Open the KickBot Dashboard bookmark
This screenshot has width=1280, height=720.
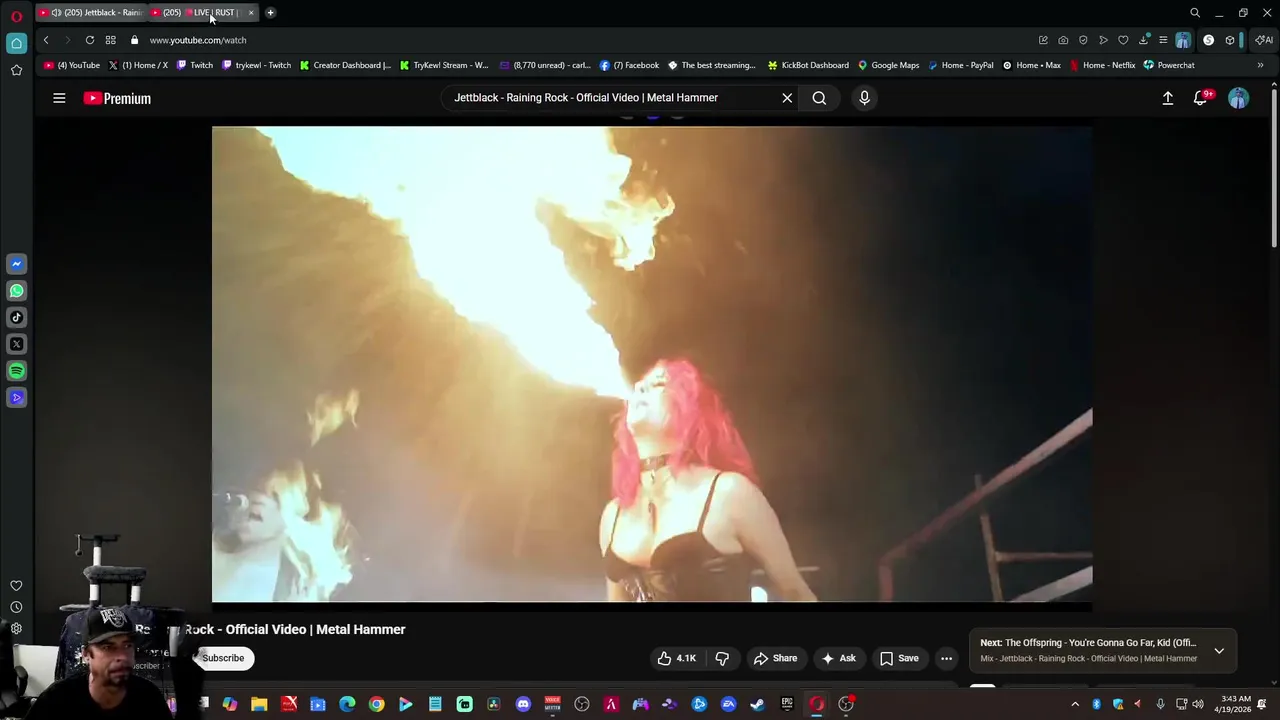[808, 65]
